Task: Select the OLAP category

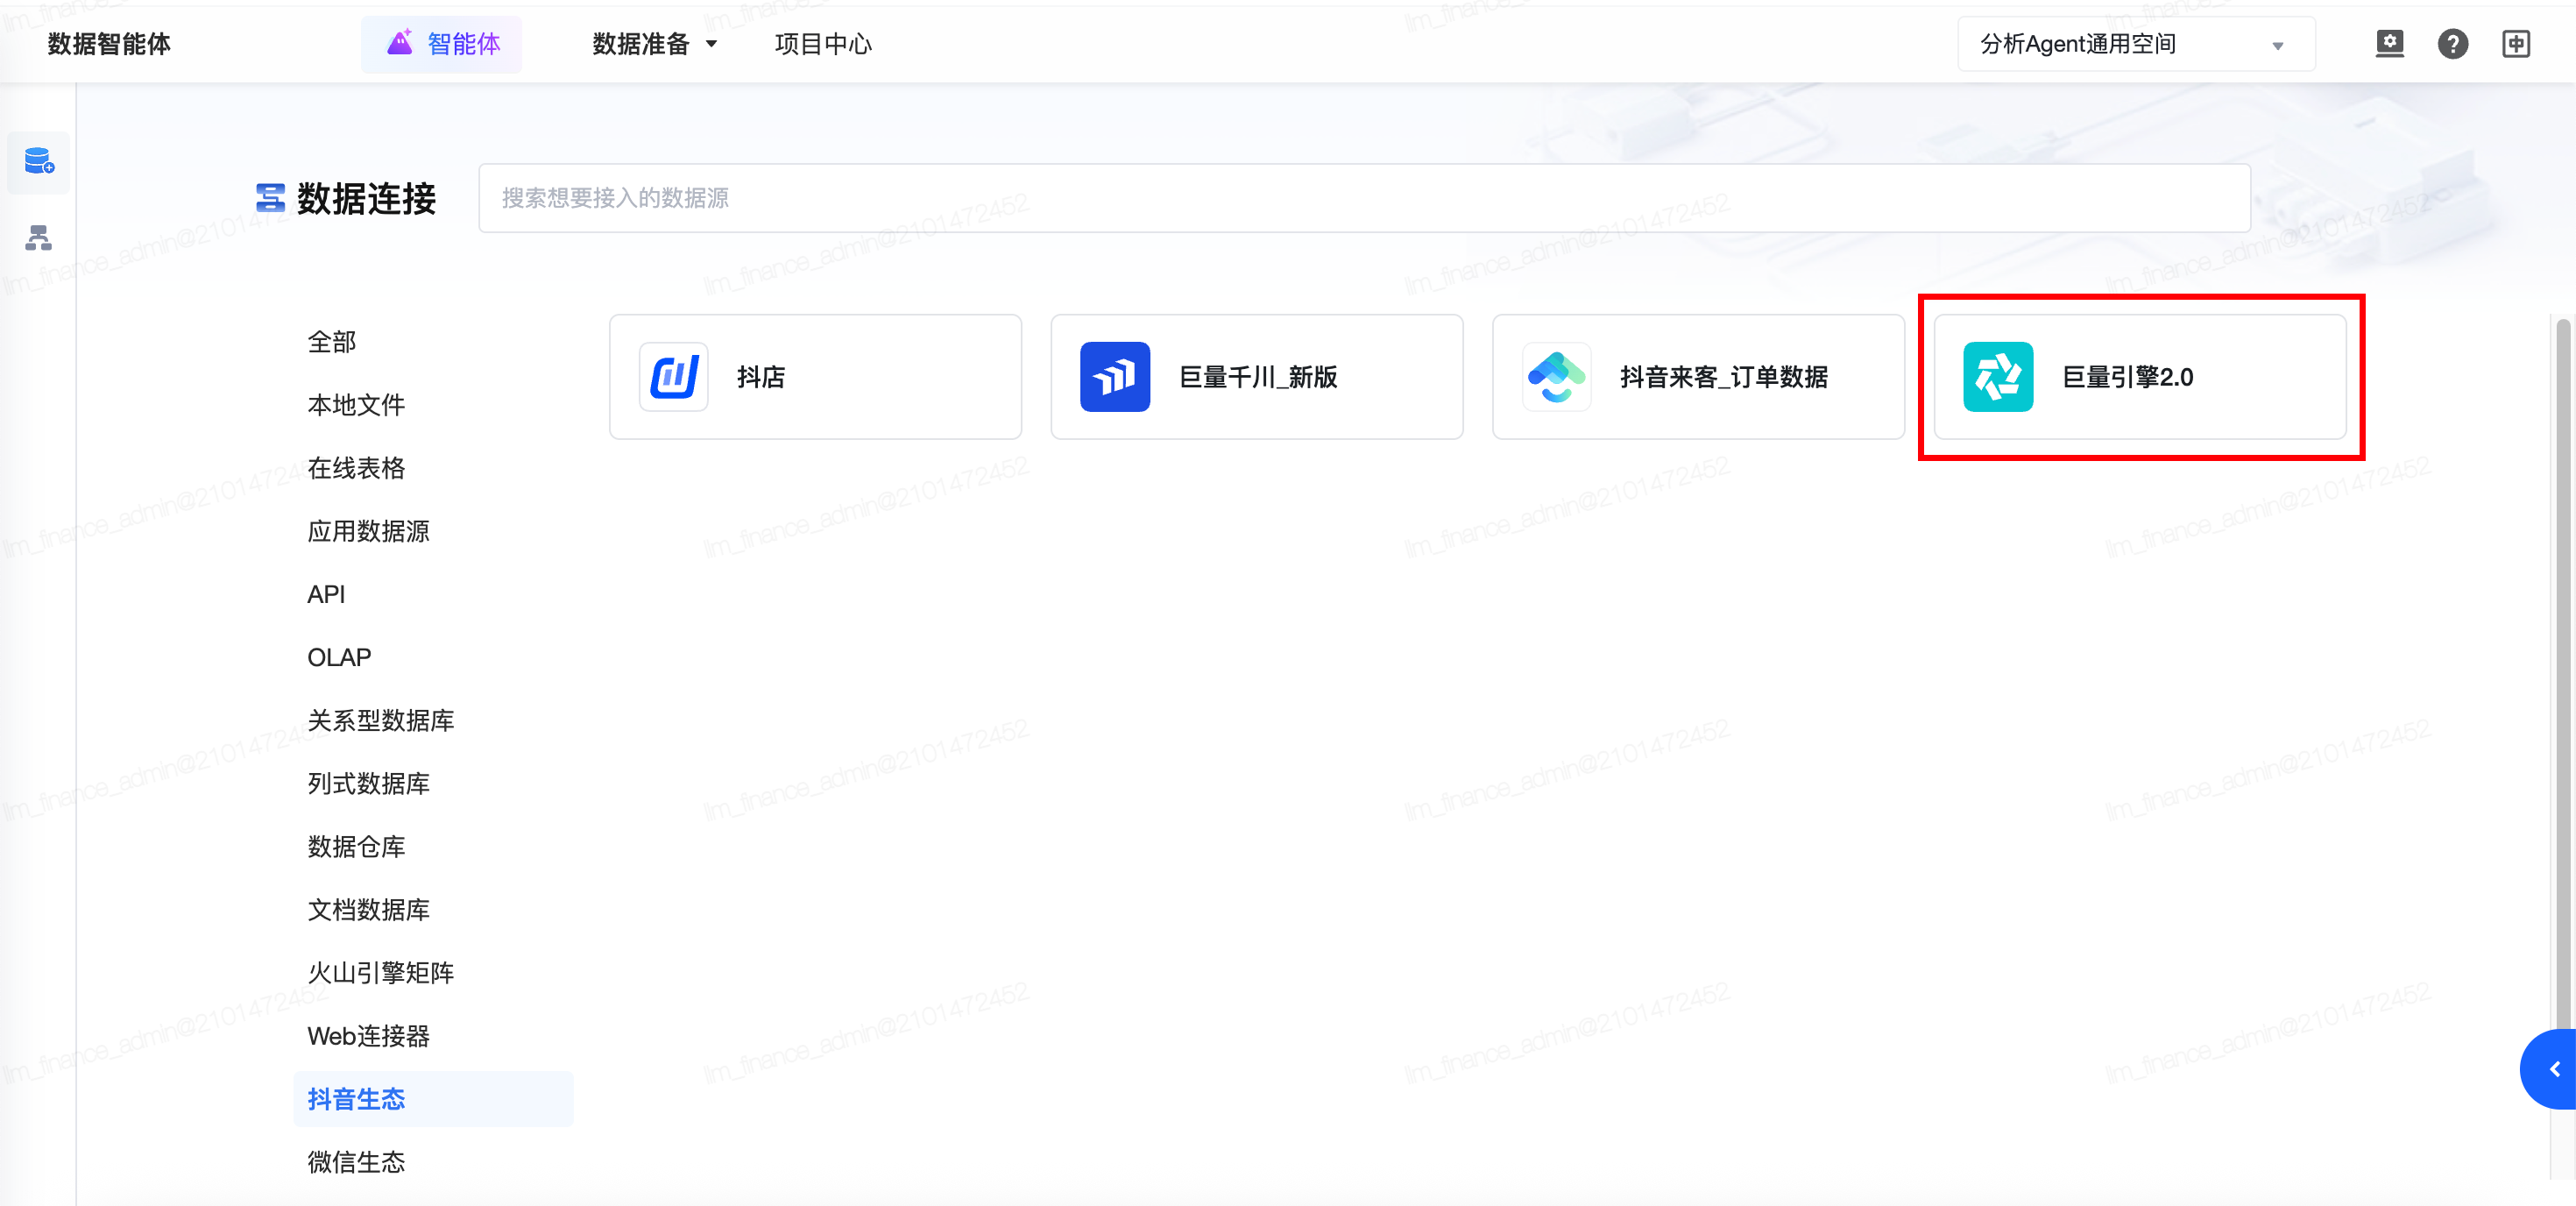Action: [x=339, y=657]
